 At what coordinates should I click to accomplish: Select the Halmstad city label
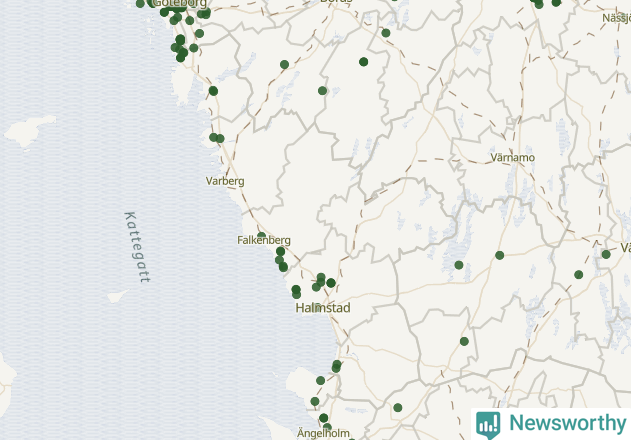pyautogui.click(x=323, y=308)
